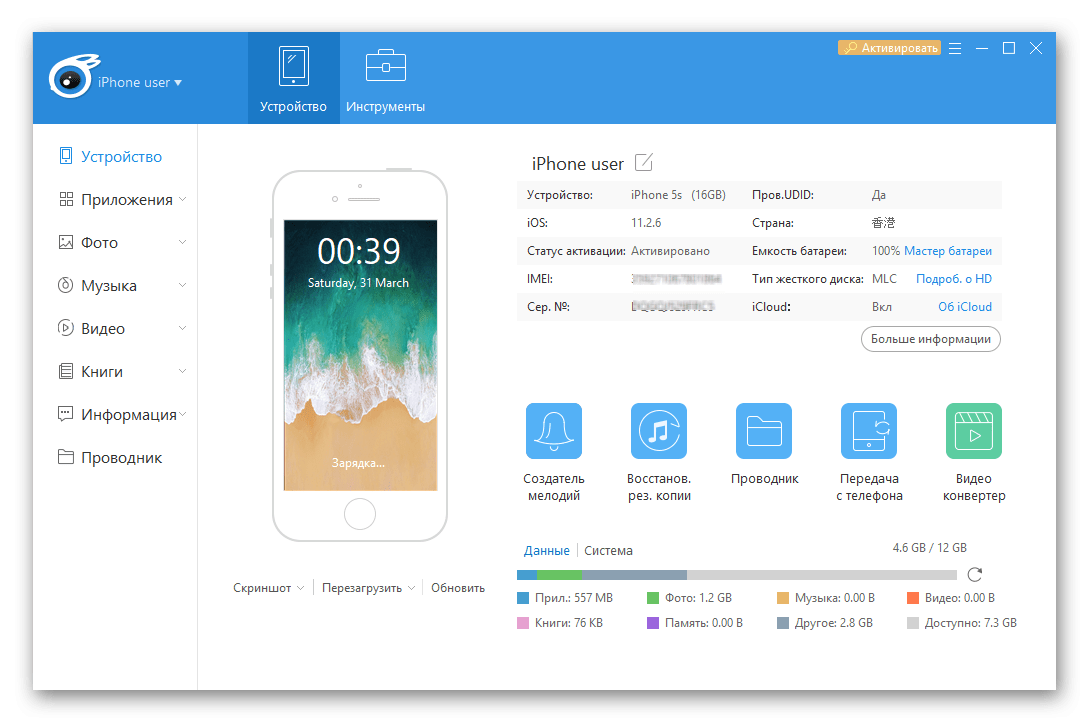Open the Об iCloud link

(964, 307)
